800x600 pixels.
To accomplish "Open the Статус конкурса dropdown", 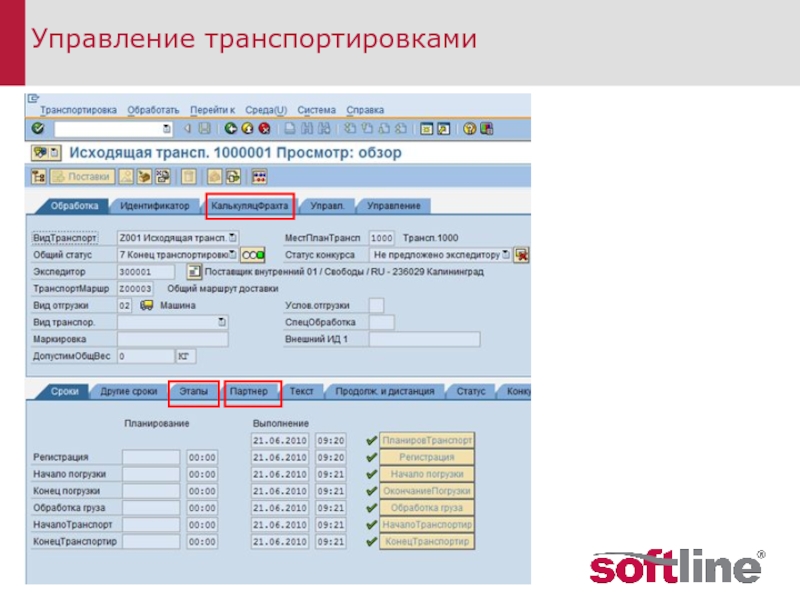I will click(506, 254).
